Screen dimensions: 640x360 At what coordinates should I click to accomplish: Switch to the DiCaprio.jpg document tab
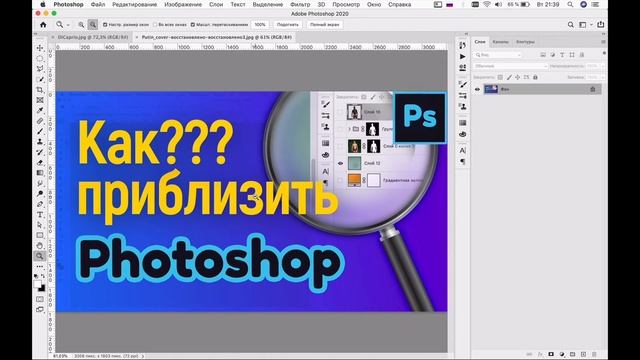[93, 37]
